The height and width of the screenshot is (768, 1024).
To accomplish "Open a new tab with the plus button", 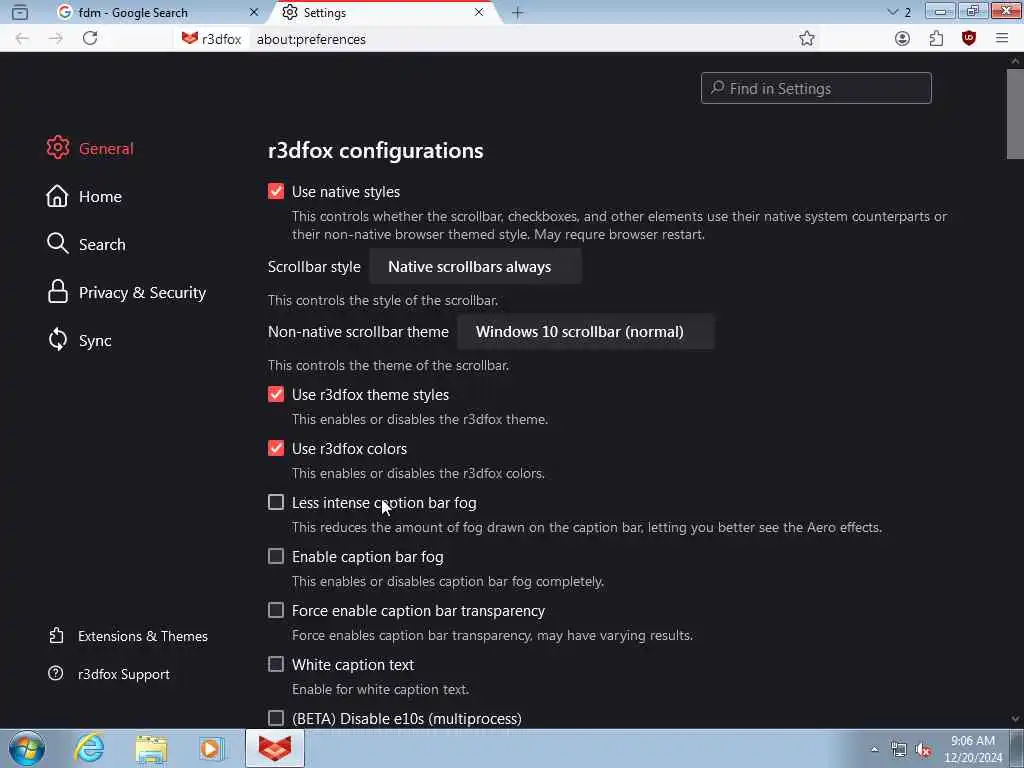I will click(517, 12).
